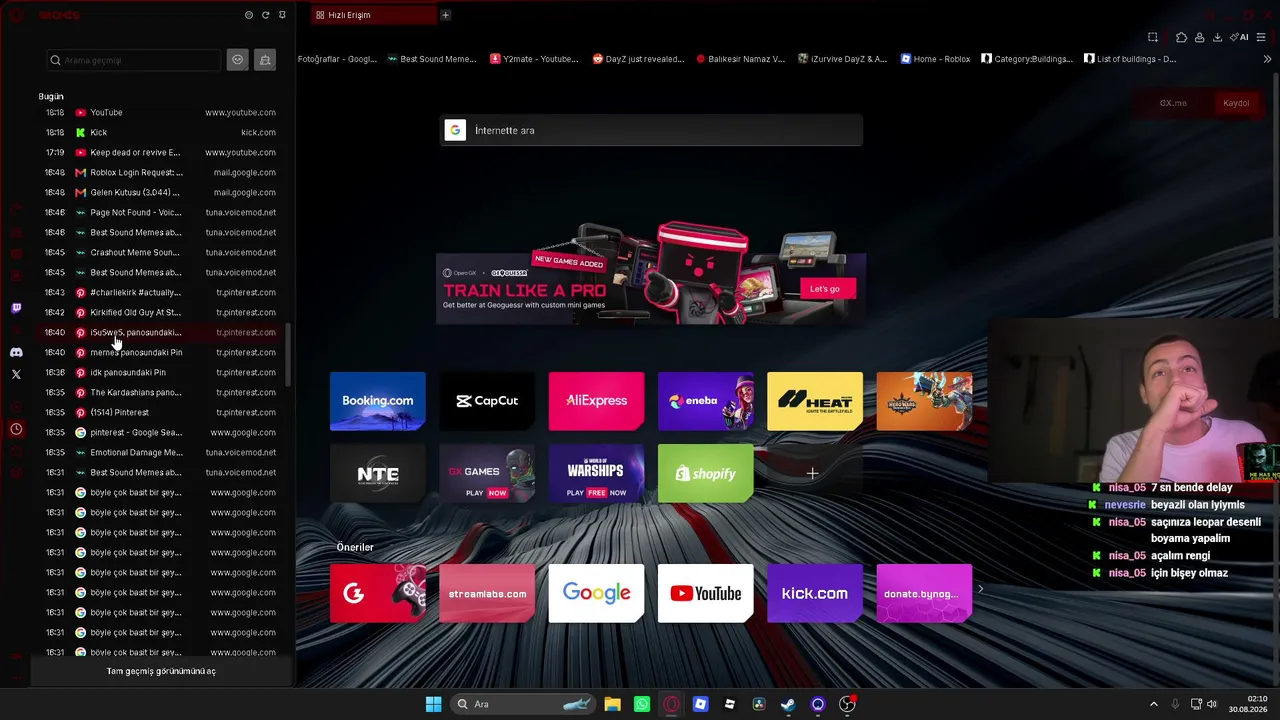Open the Fotoğraflar - Google bookmark
The image size is (1280, 720).
[x=337, y=59]
